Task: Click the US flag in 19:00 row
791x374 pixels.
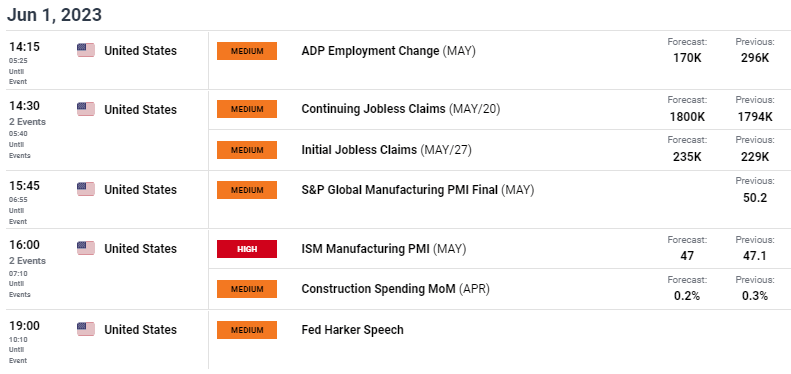Action: click(86, 329)
